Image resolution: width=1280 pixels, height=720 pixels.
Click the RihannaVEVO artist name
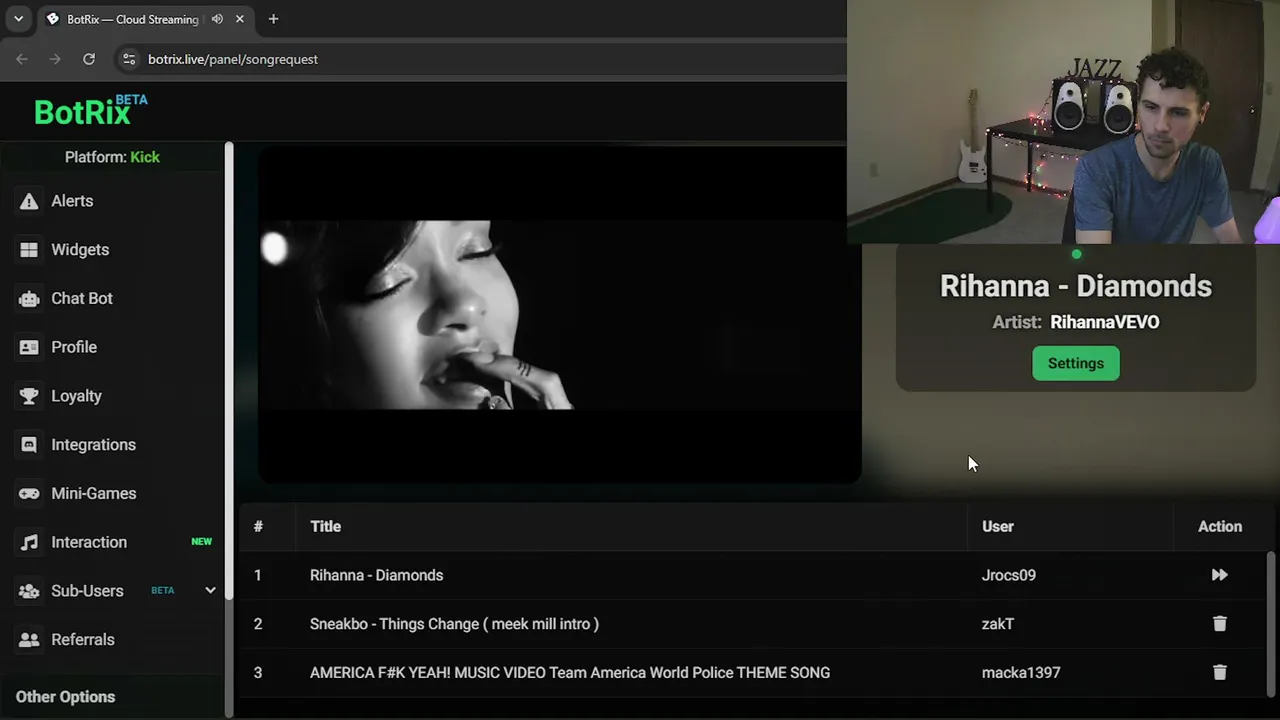1105,322
